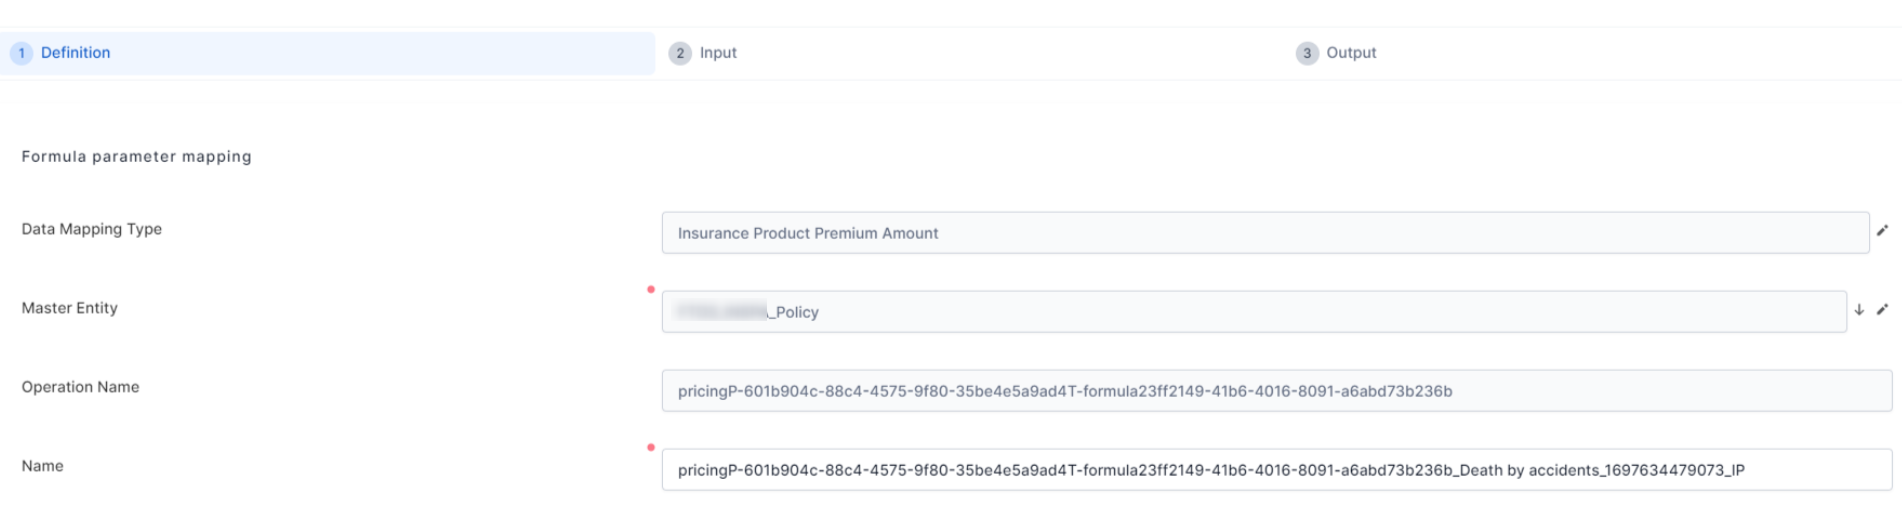This screenshot has width=1902, height=532.
Task: Click the edit pencil beside Master Entity
Action: click(x=1882, y=310)
